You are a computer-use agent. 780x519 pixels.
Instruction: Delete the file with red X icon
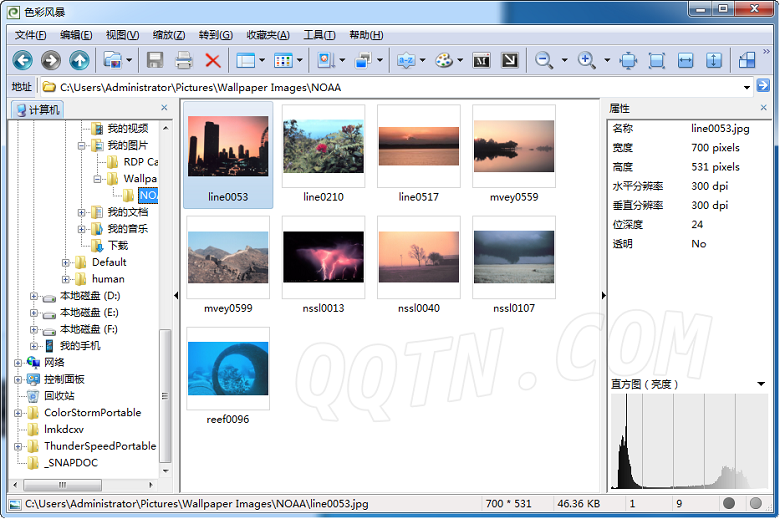tap(212, 60)
